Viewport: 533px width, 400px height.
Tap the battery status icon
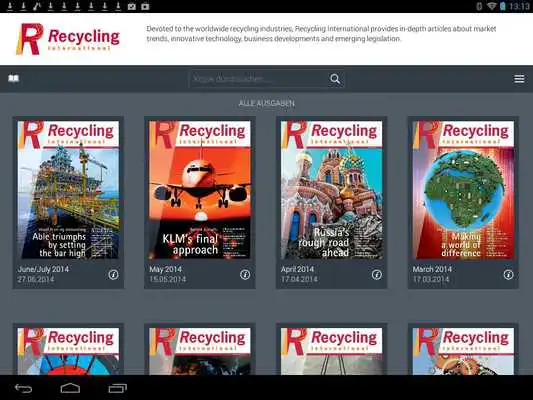[x=502, y=6]
